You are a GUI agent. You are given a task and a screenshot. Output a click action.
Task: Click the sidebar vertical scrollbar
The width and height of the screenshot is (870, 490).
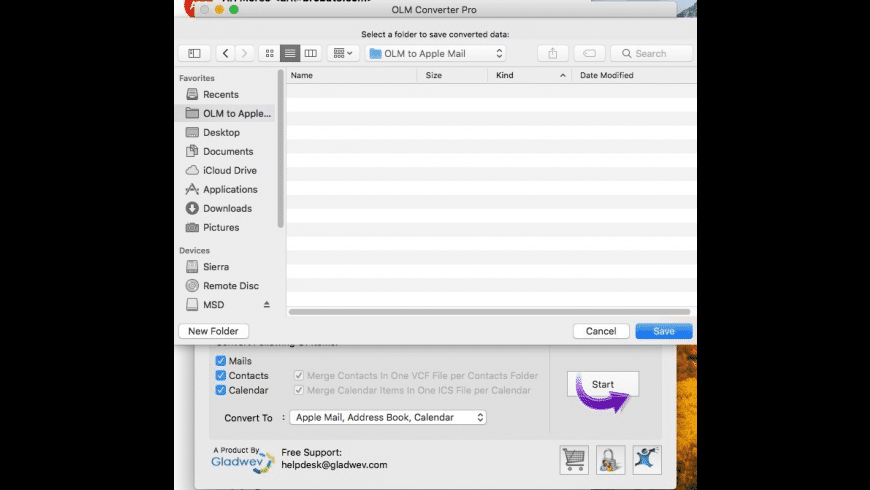point(280,149)
